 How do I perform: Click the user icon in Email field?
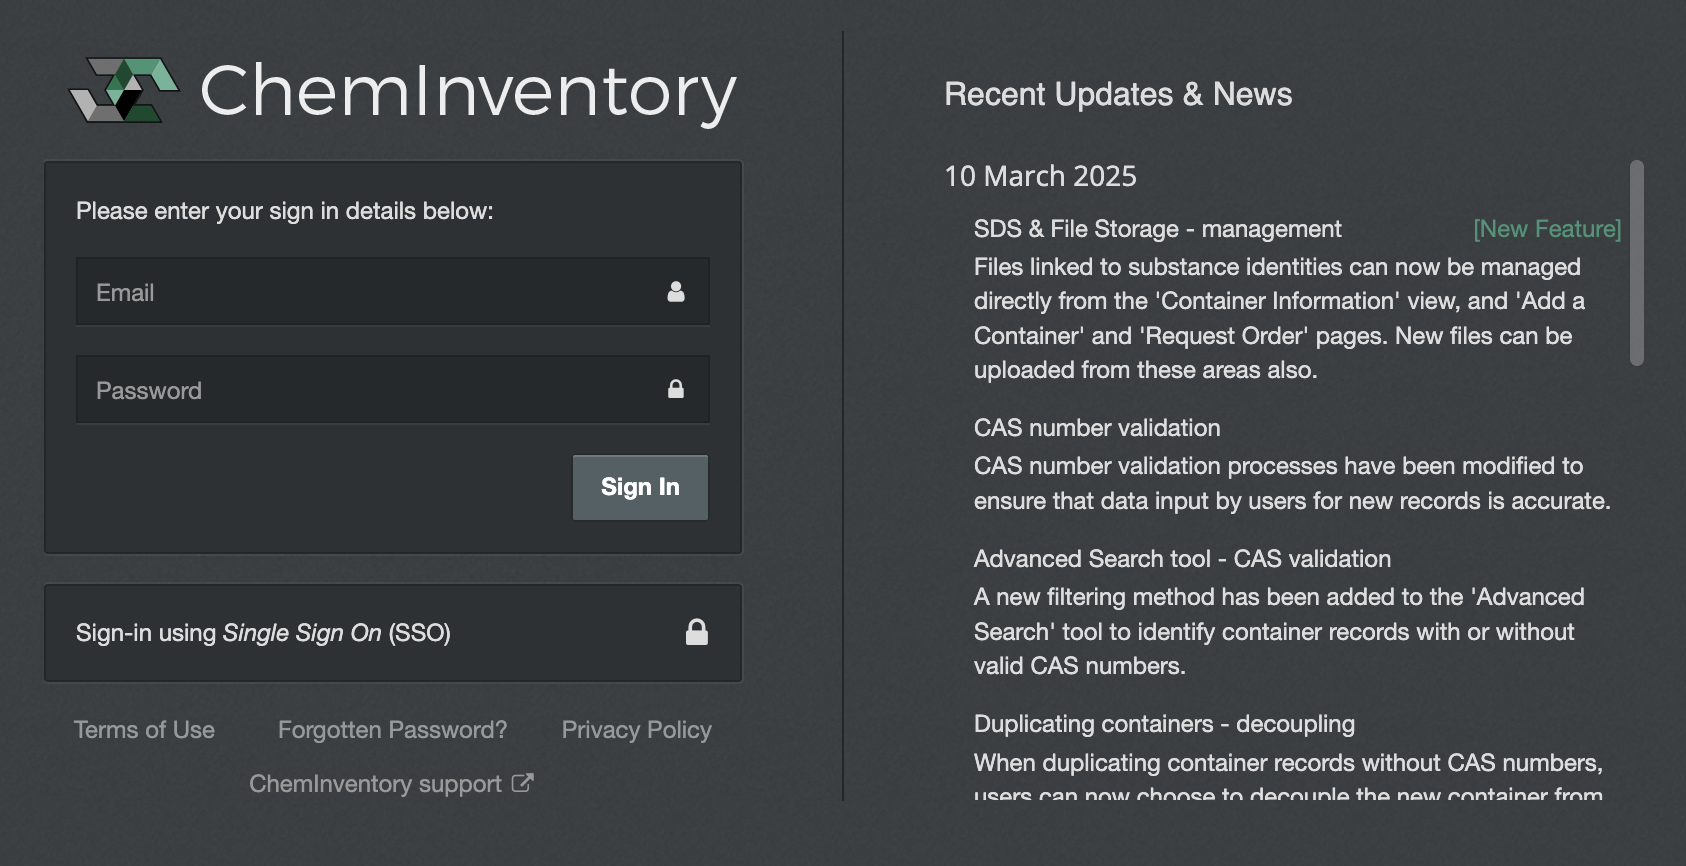[676, 292]
